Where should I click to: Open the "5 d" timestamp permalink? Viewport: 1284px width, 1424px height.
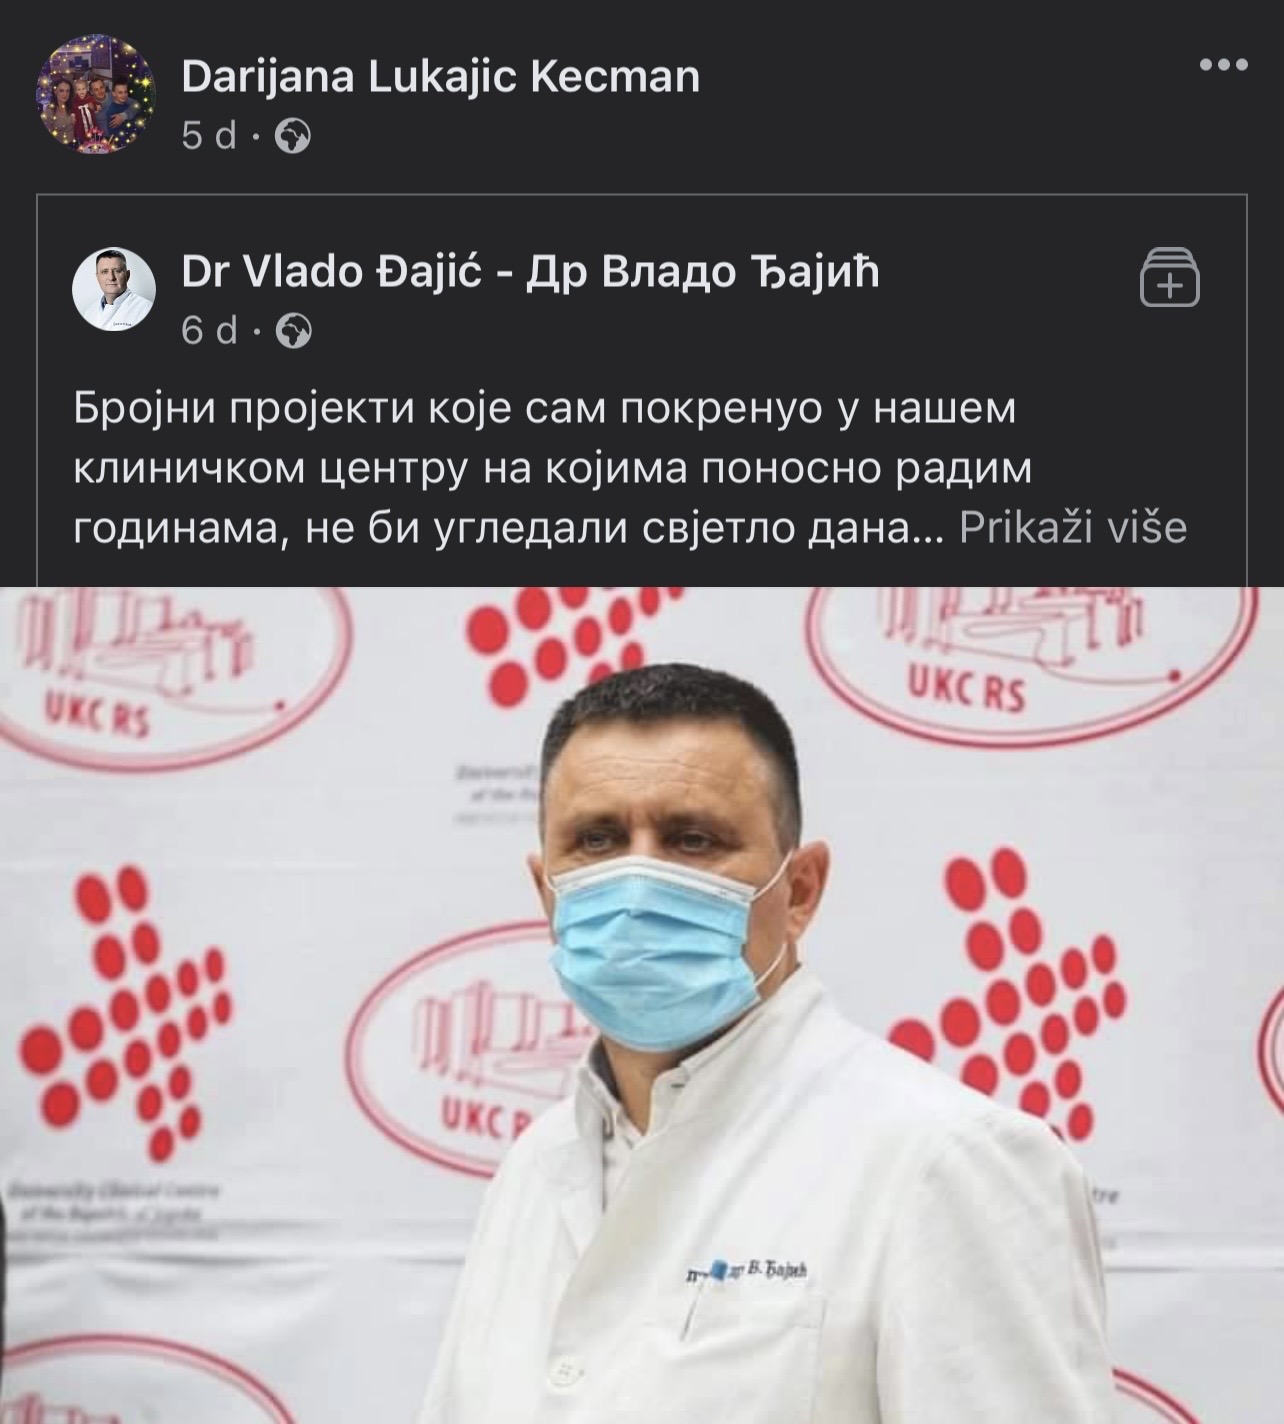tap(209, 136)
